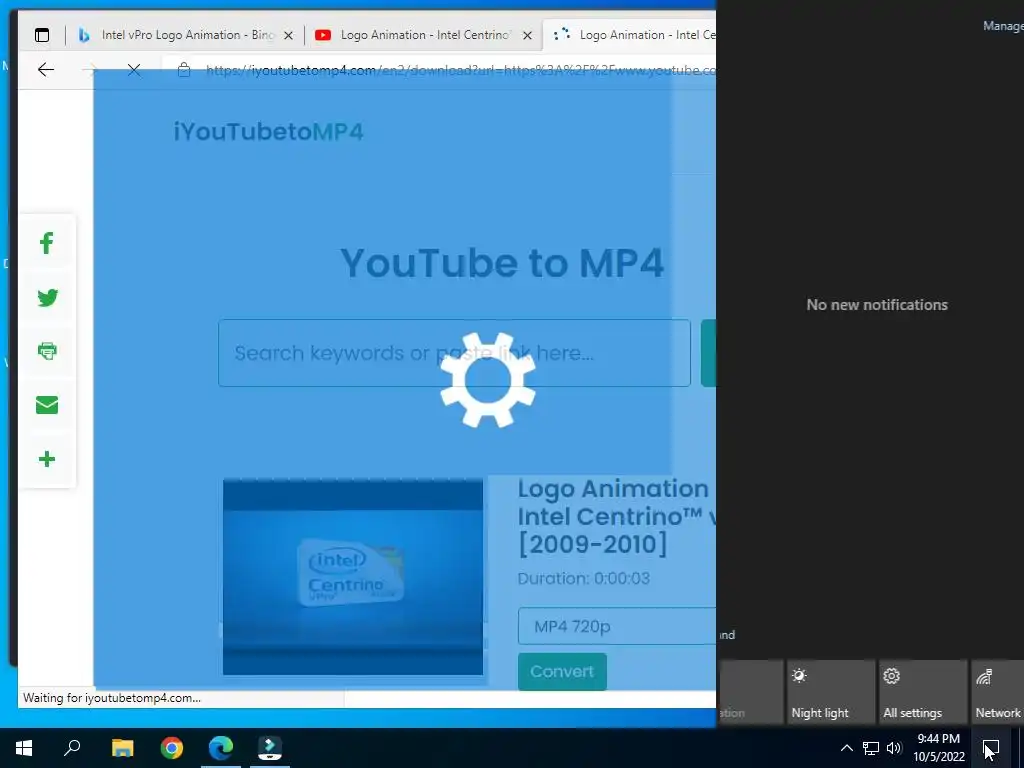Viewport: 1024px width, 768px height.
Task: Open the Filmora app taskbar icon
Action: point(270,748)
